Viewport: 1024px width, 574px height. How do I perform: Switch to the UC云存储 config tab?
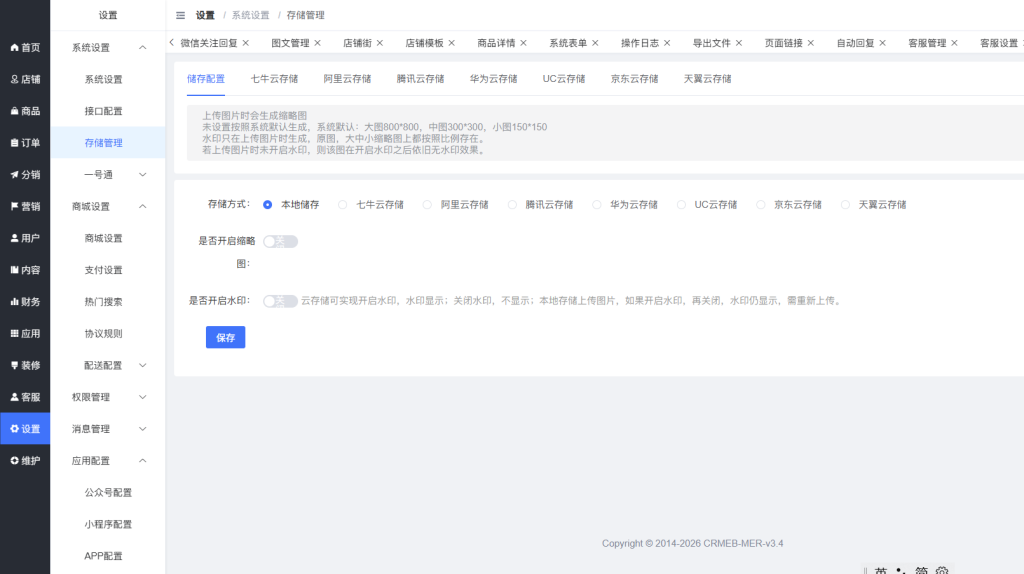pyautogui.click(x=564, y=79)
